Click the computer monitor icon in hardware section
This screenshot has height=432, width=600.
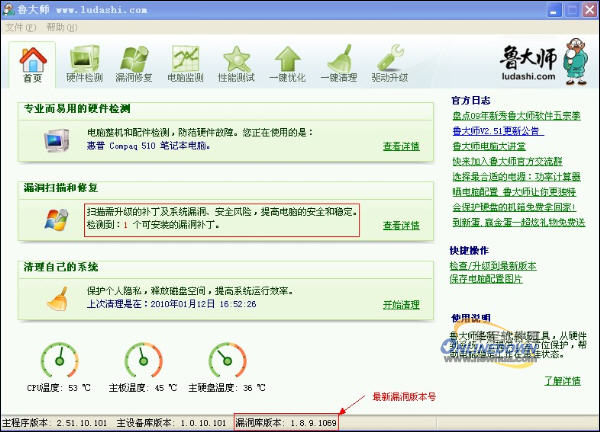coord(56,140)
